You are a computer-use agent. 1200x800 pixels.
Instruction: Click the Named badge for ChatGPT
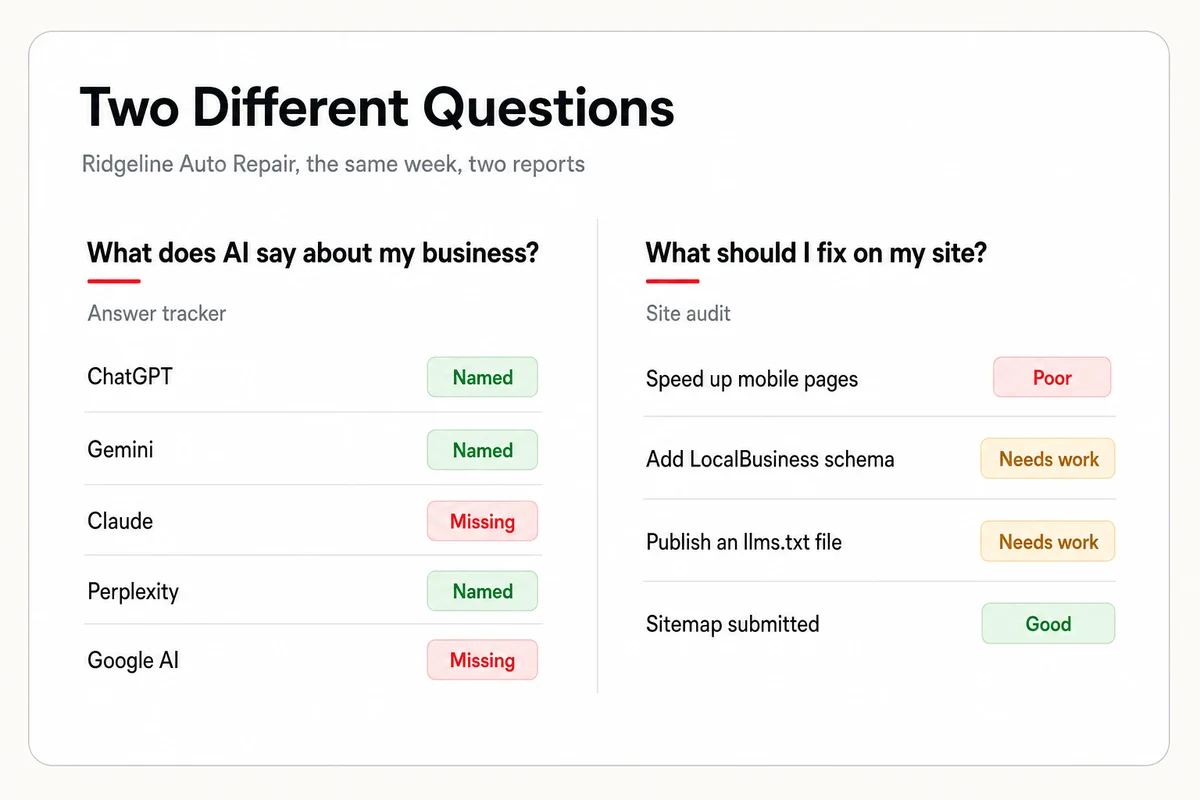pos(483,377)
